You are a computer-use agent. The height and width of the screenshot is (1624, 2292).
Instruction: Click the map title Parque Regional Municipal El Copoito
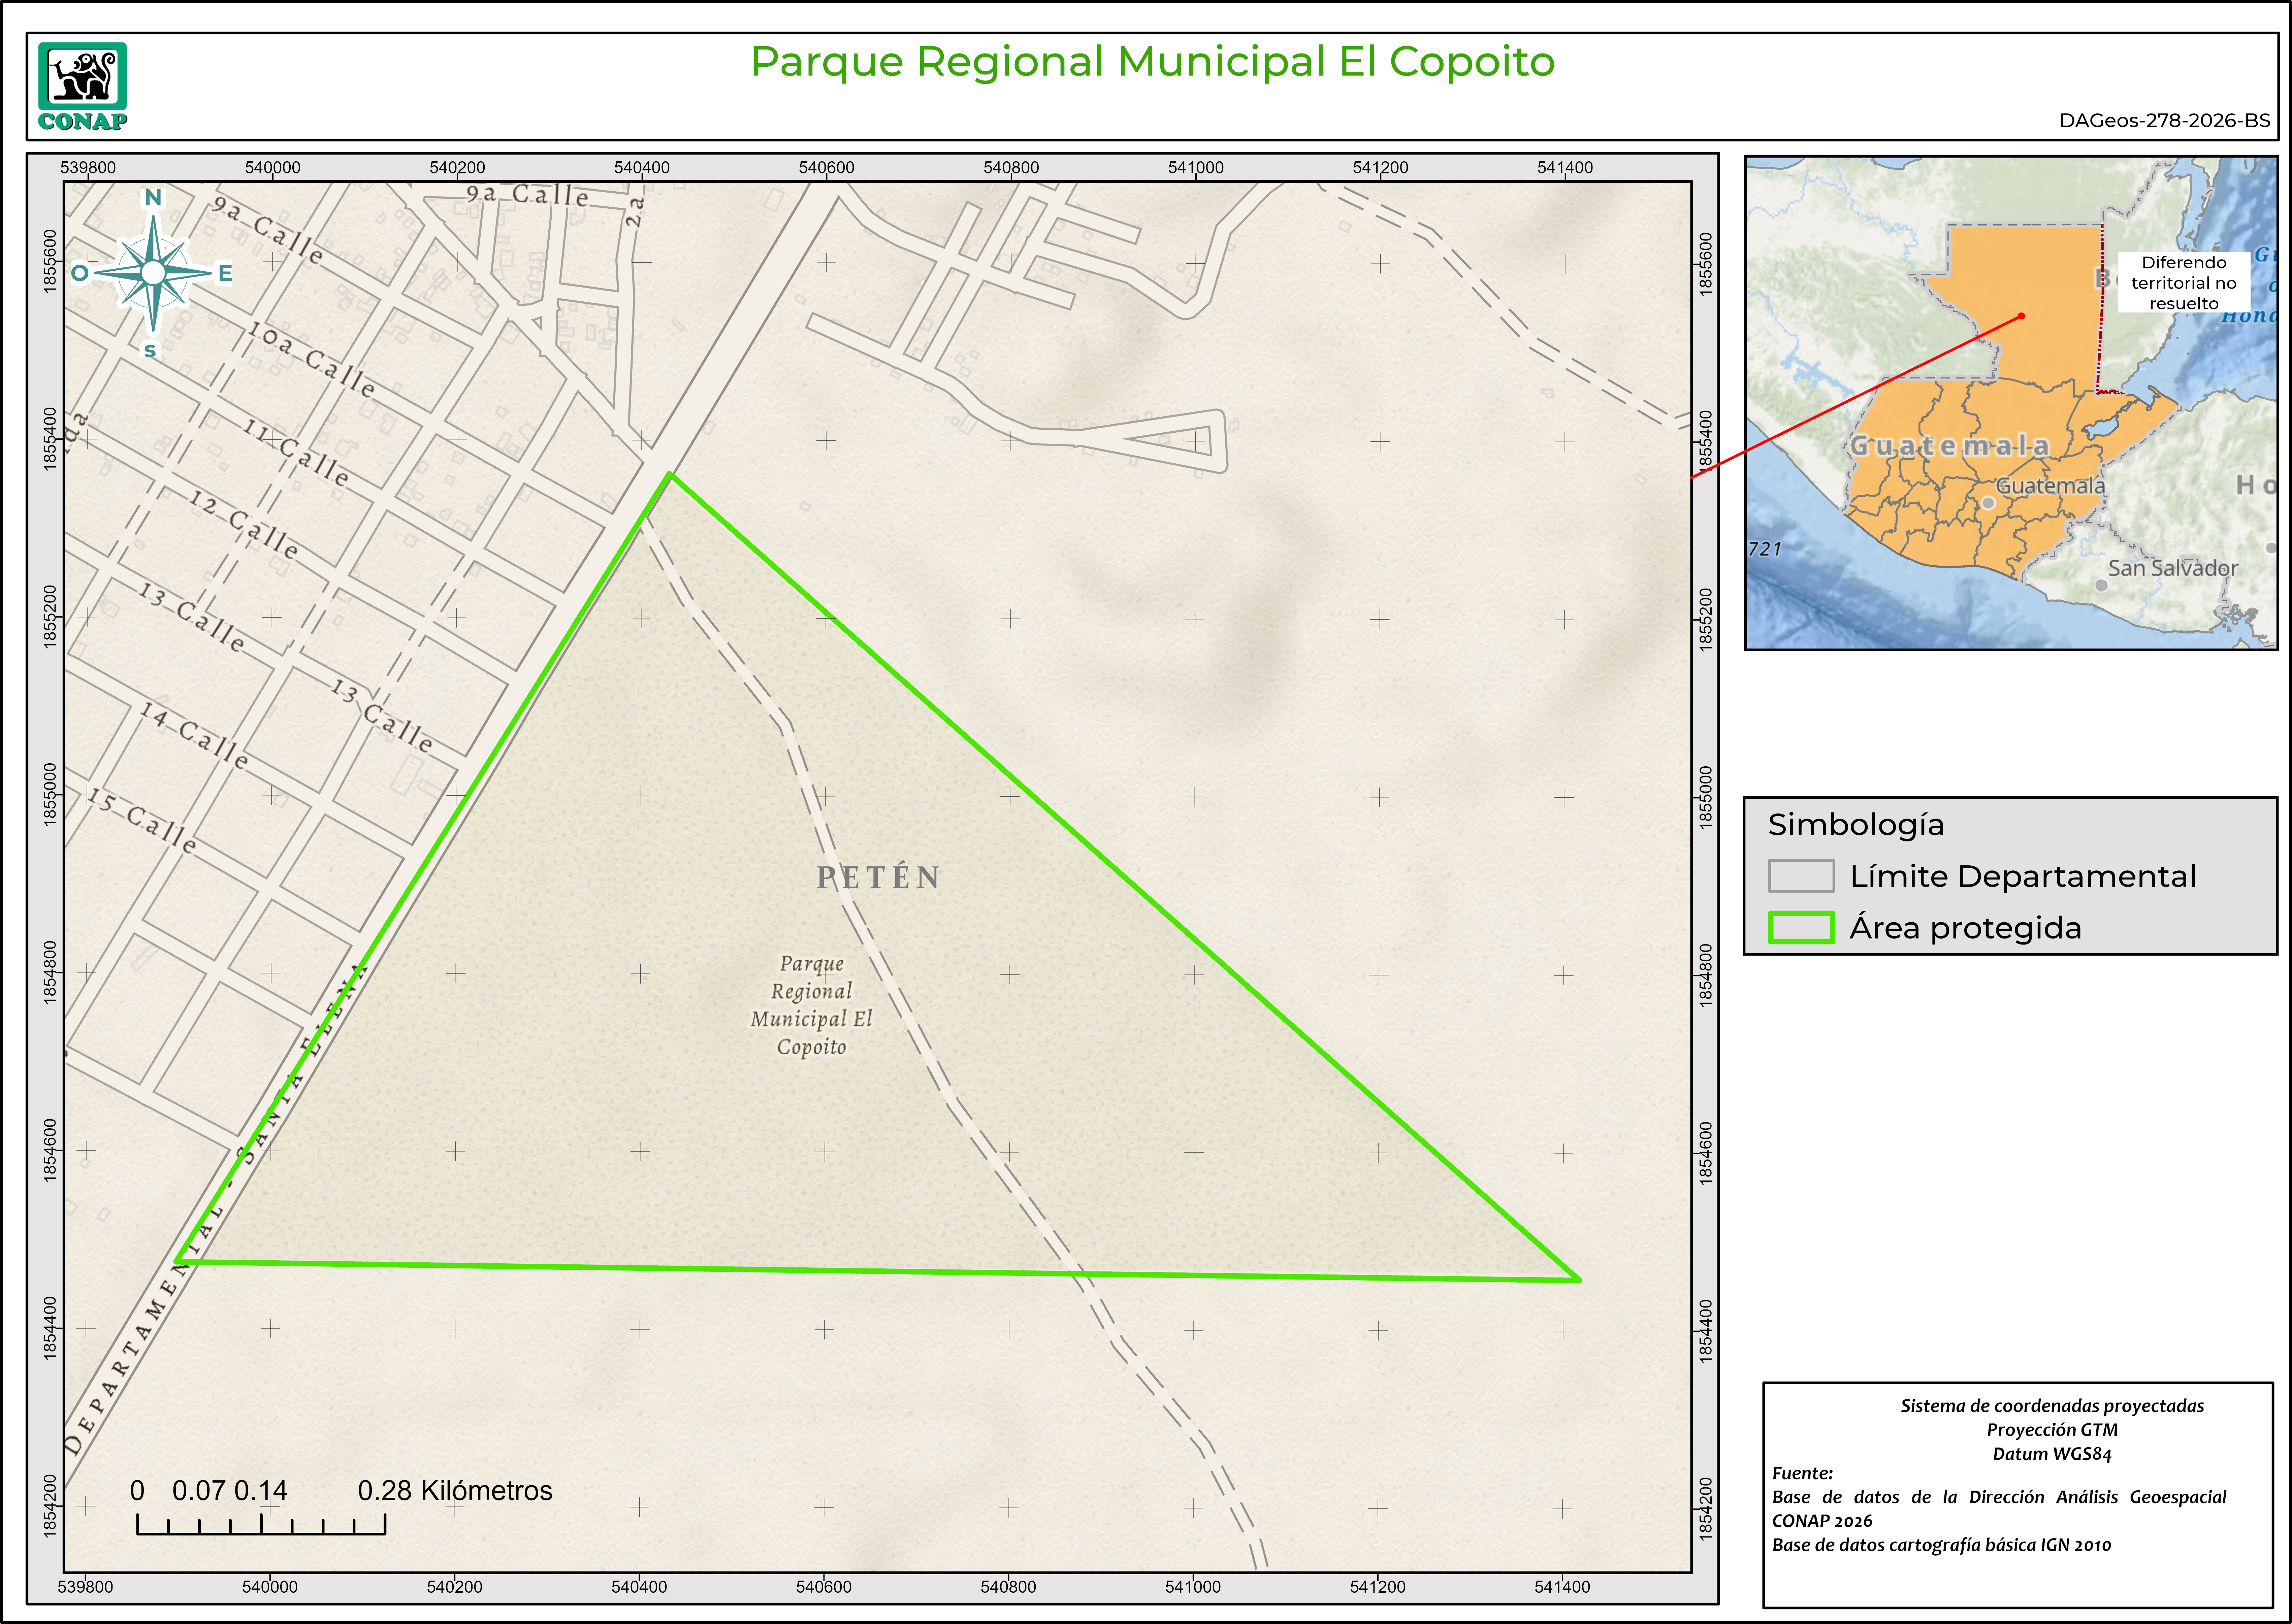pos(1152,61)
